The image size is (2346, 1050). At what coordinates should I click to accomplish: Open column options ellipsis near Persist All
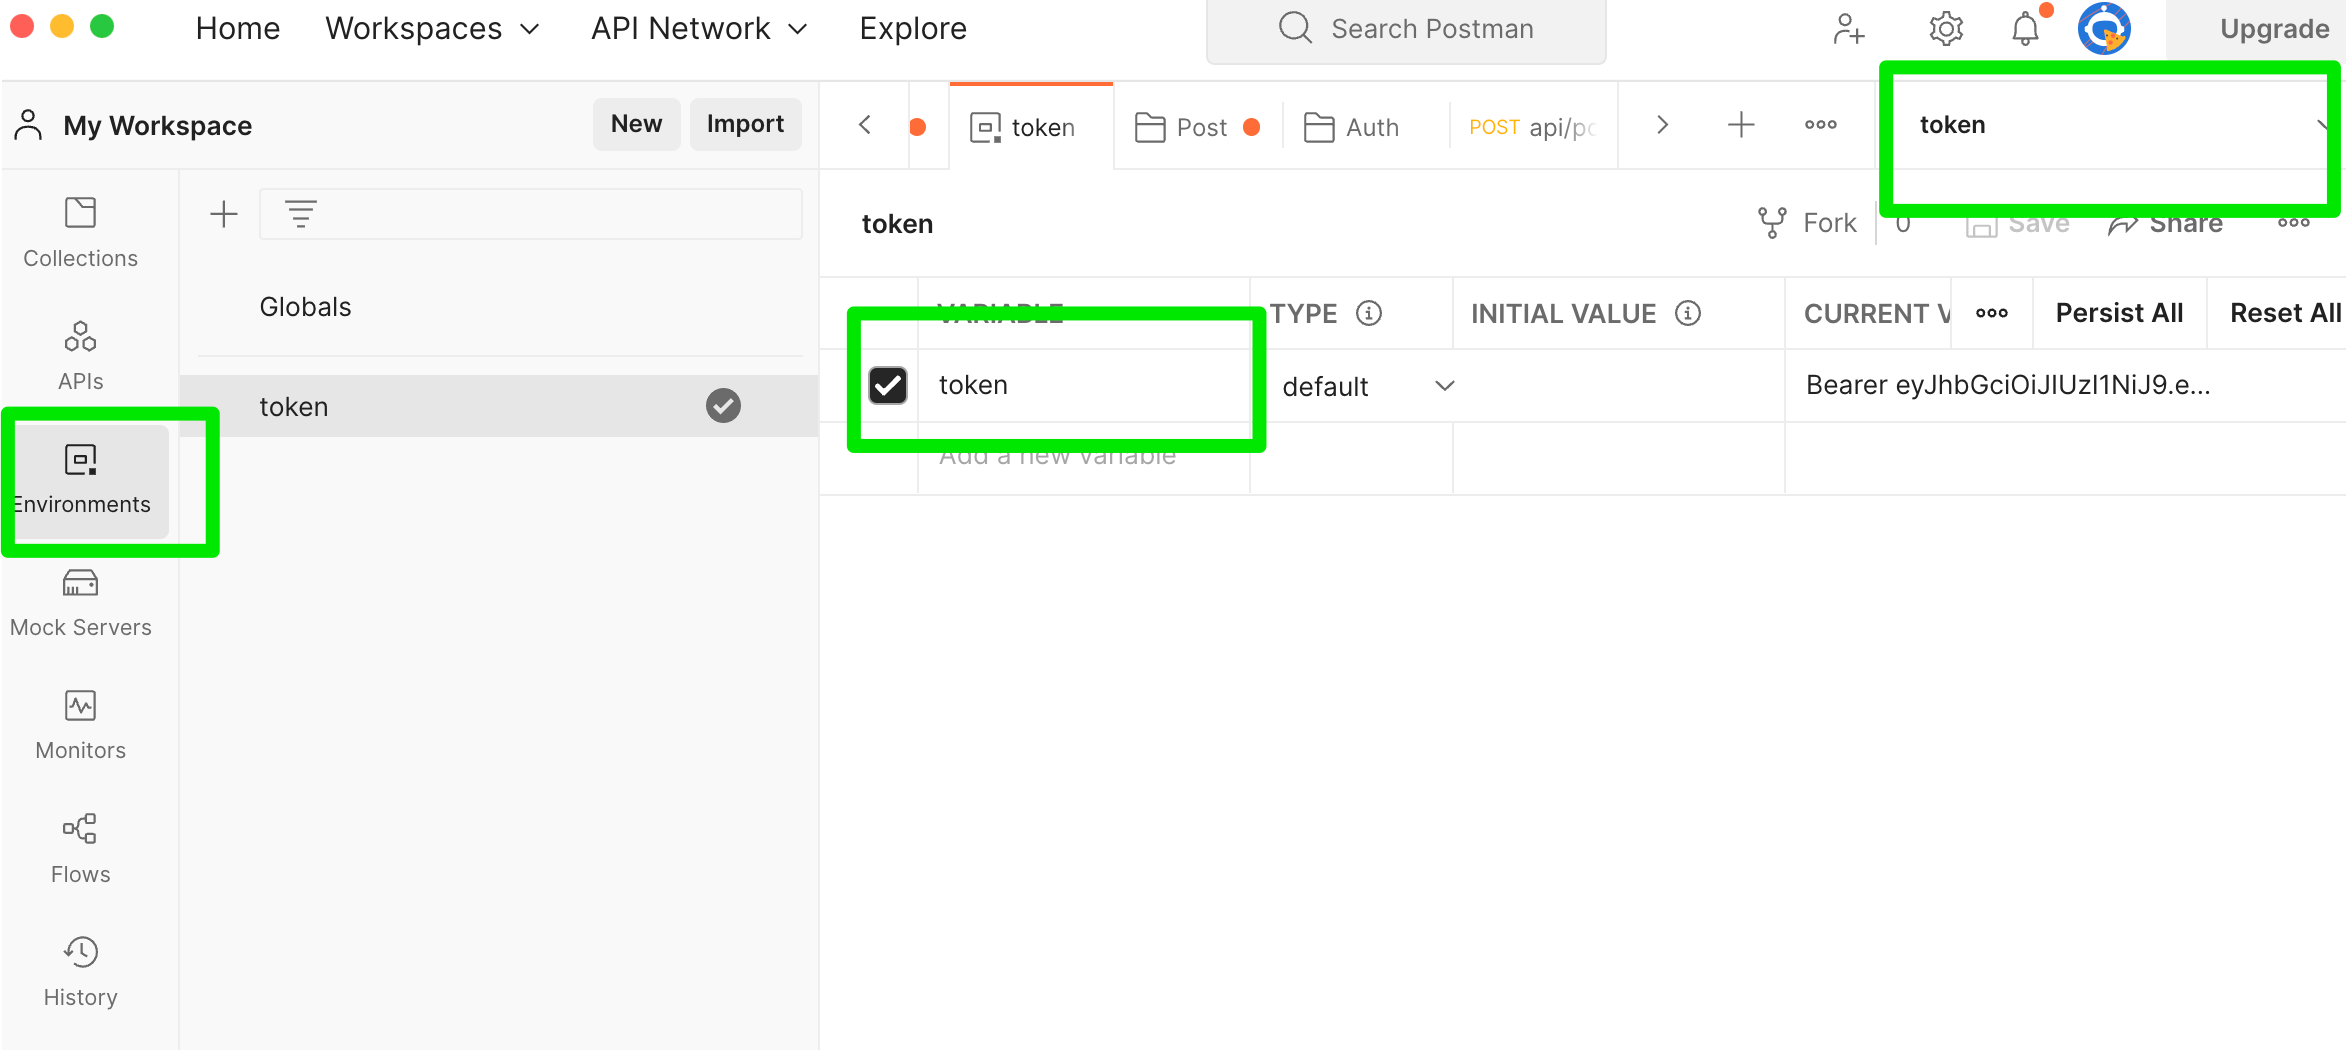(x=1992, y=313)
